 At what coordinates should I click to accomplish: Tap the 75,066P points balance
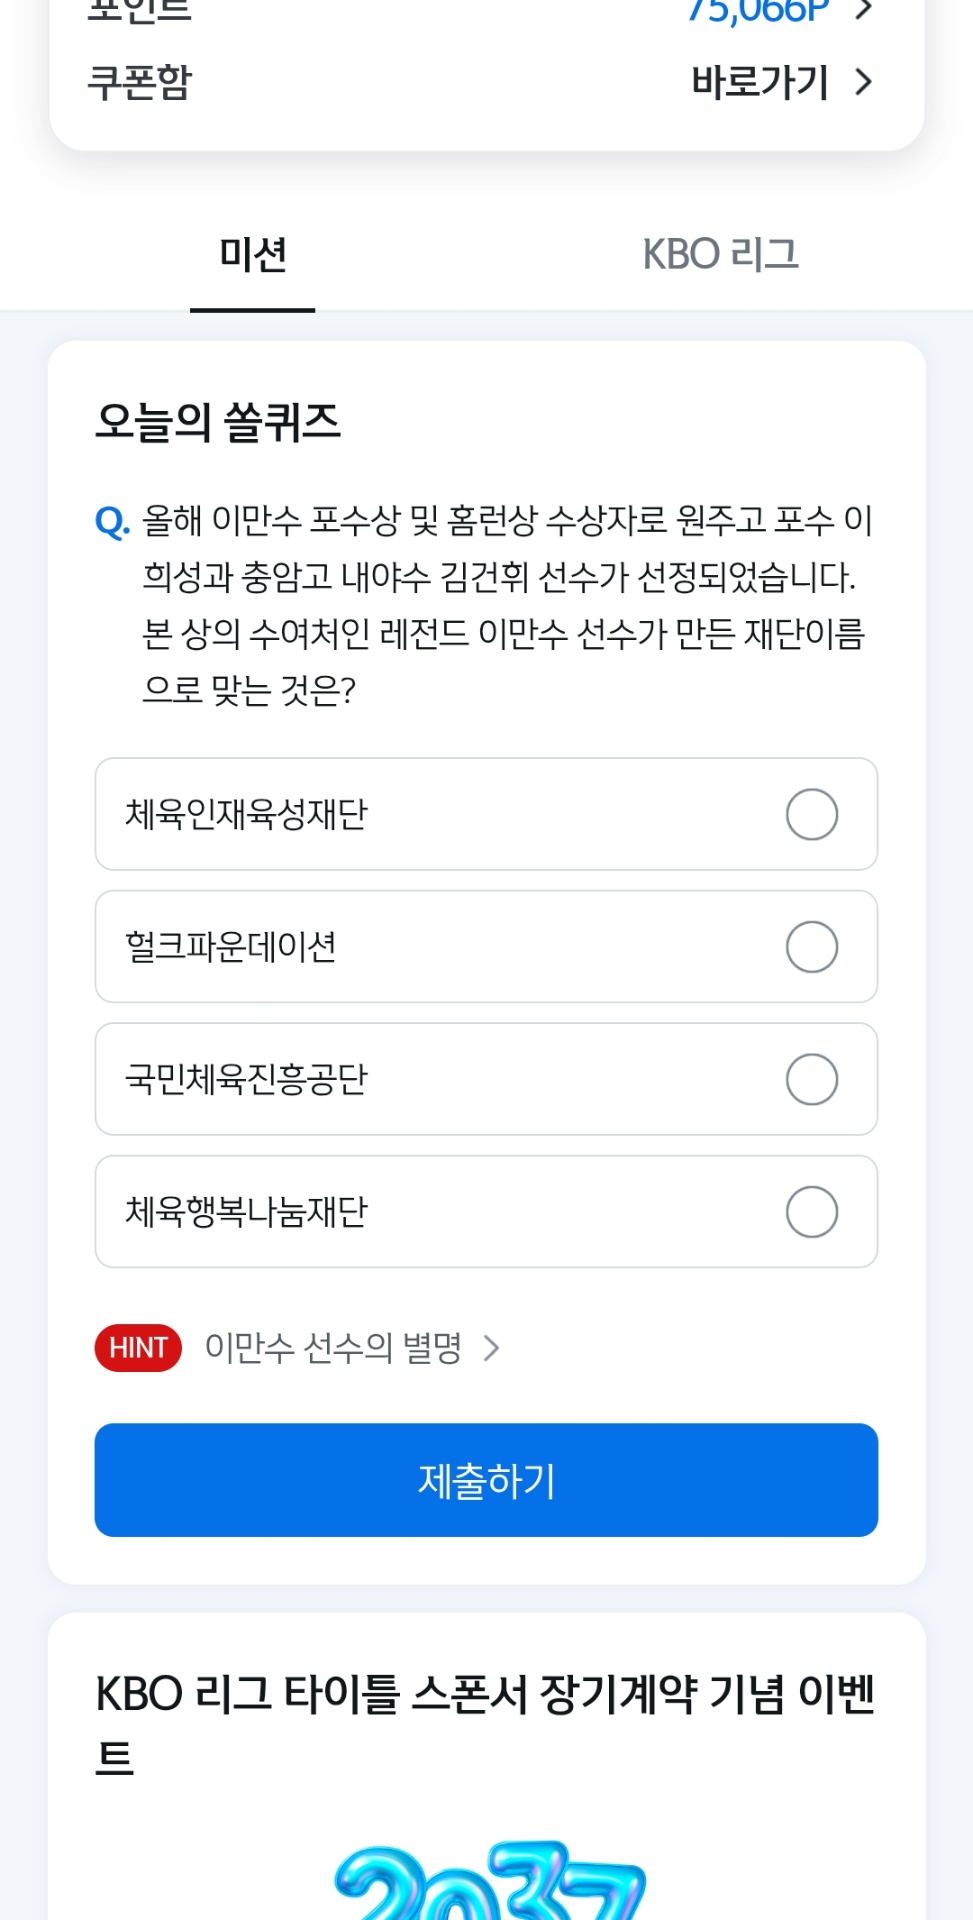coord(758,11)
